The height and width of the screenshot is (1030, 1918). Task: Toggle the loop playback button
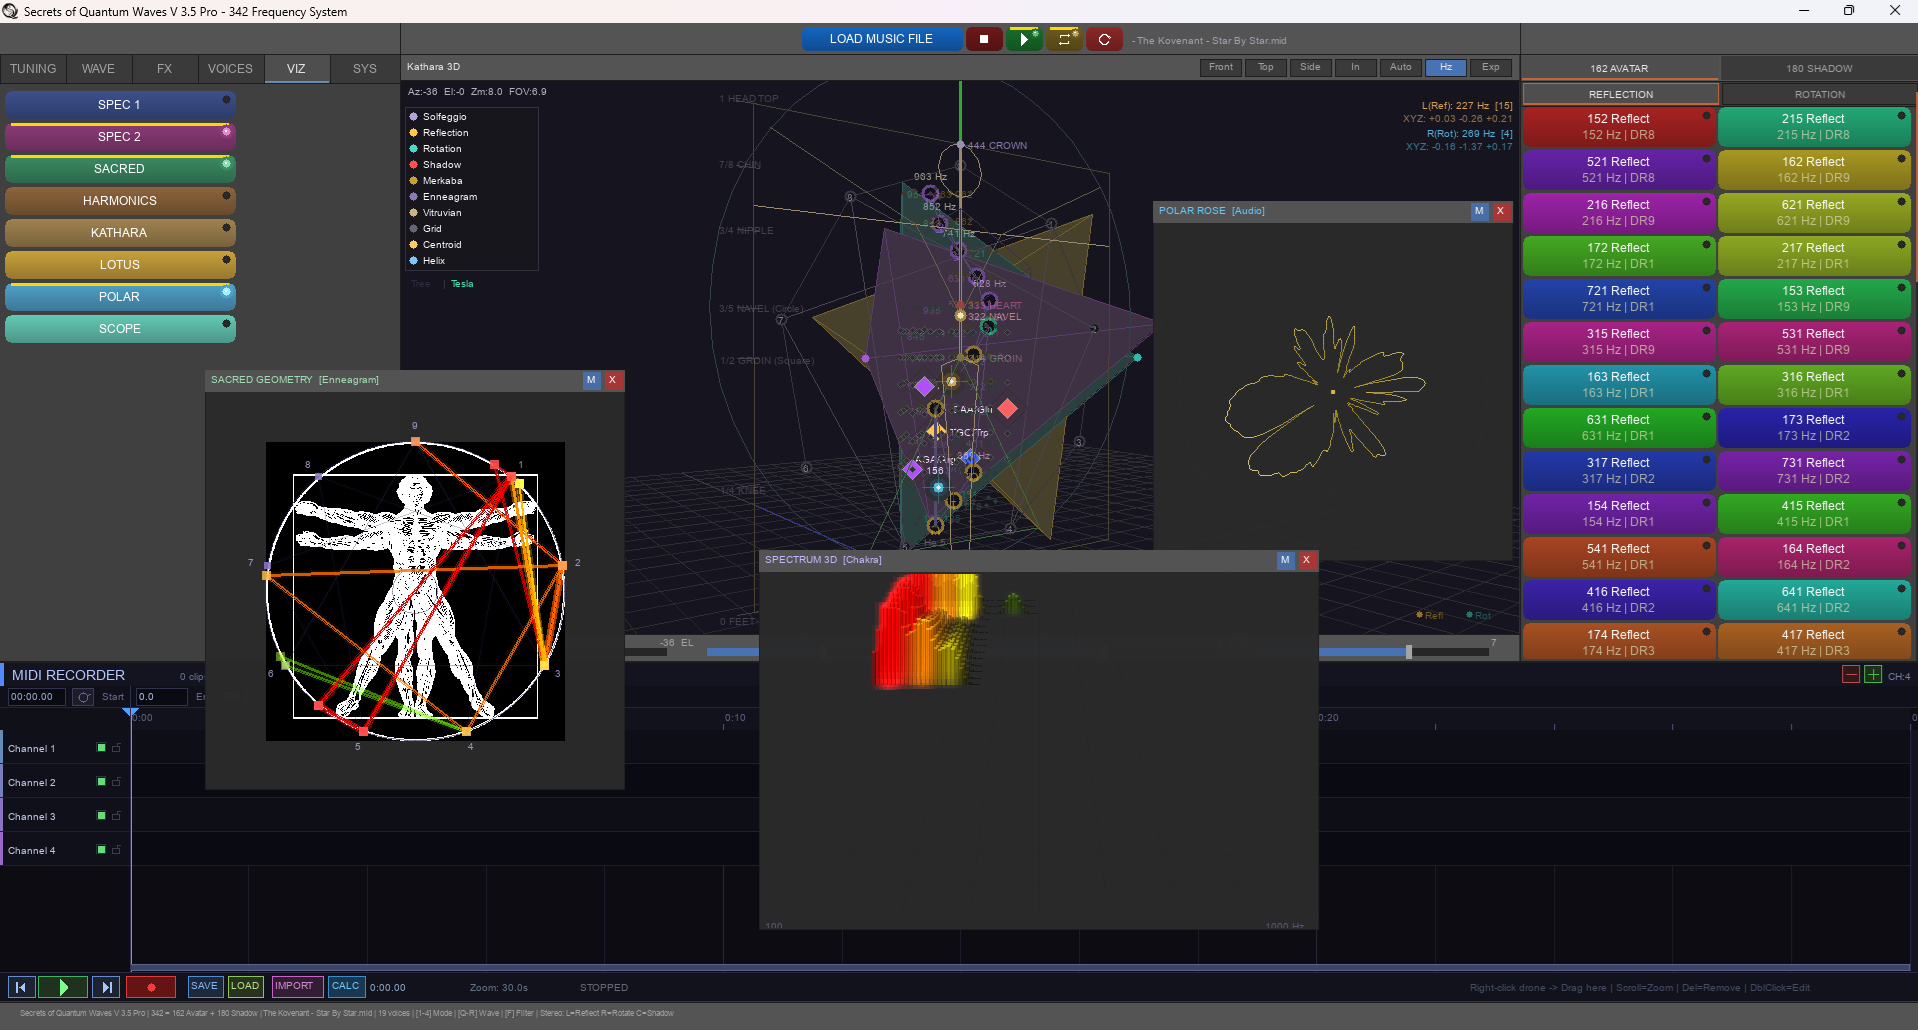coord(1063,39)
